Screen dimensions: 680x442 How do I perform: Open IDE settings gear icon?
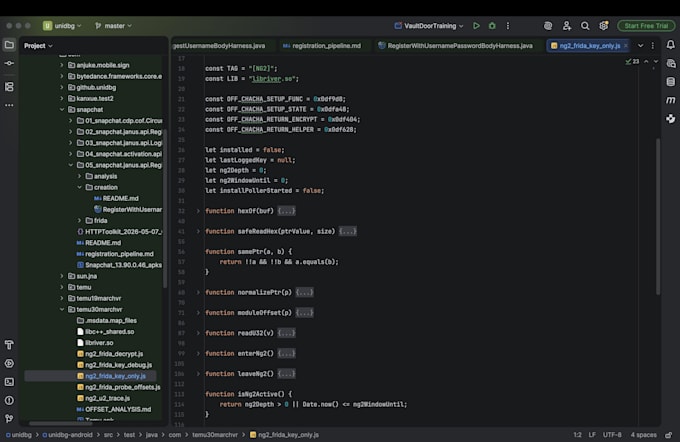tap(604, 26)
